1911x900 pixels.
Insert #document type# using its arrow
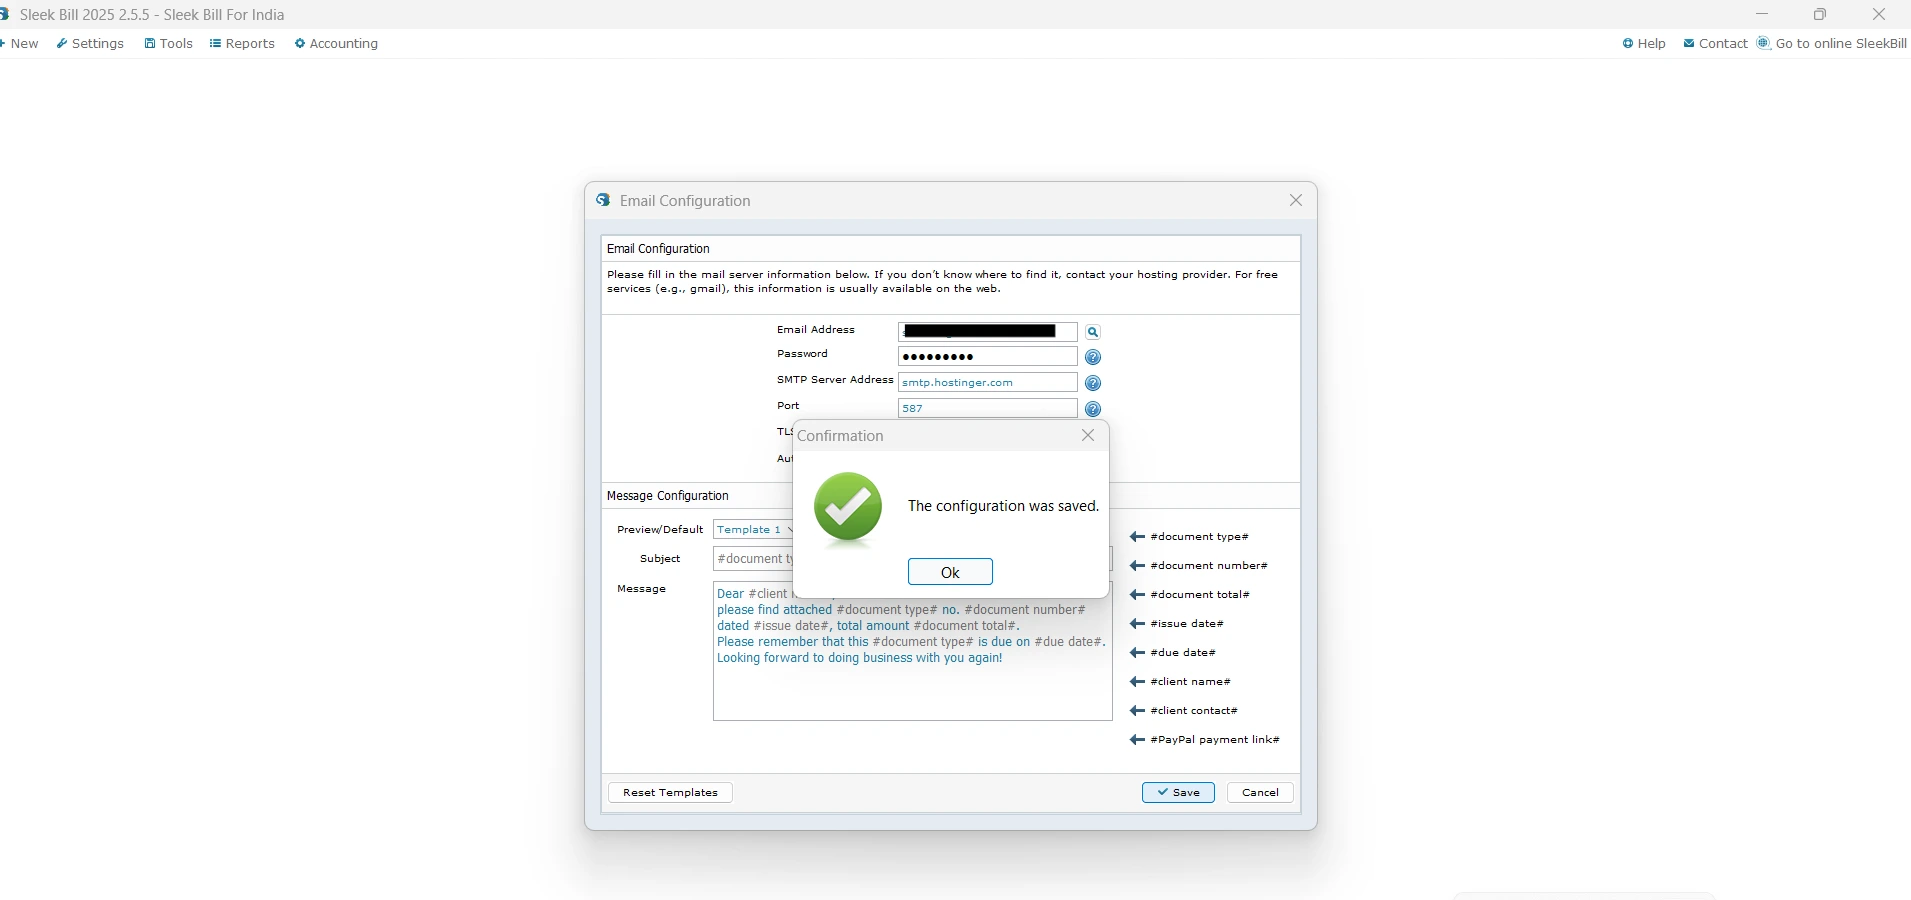point(1137,537)
